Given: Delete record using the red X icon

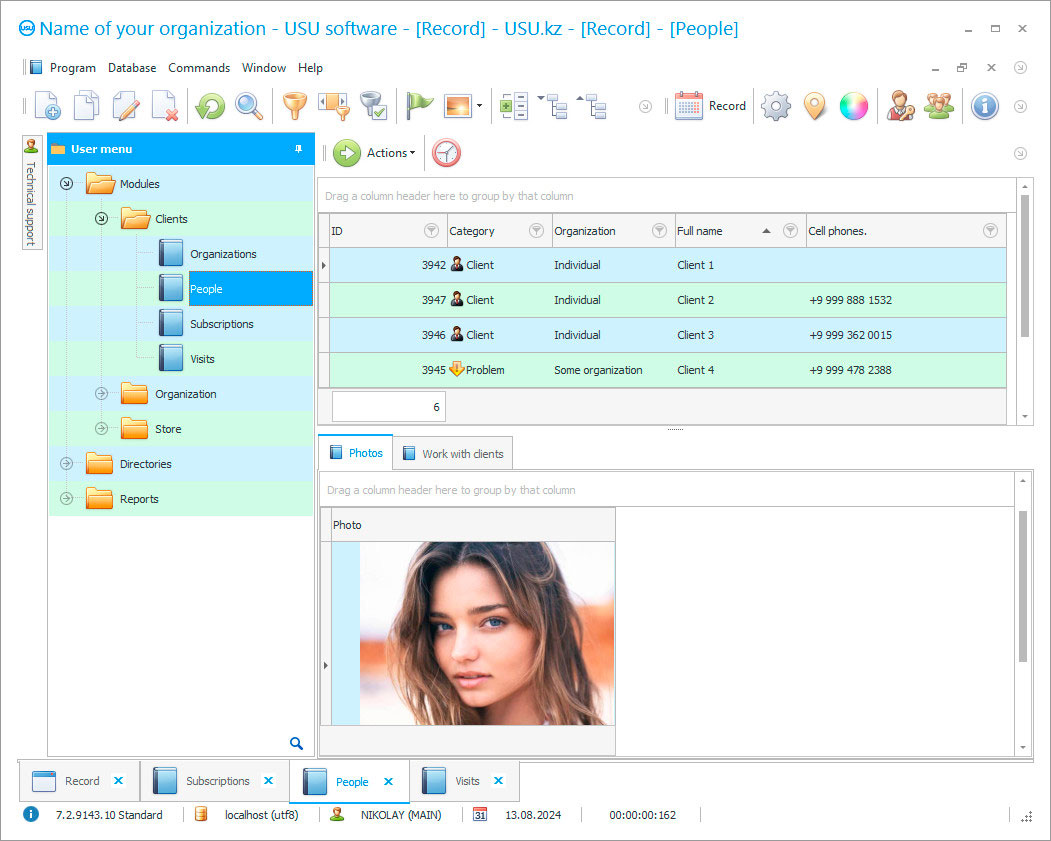Looking at the screenshot, I should coord(163,105).
